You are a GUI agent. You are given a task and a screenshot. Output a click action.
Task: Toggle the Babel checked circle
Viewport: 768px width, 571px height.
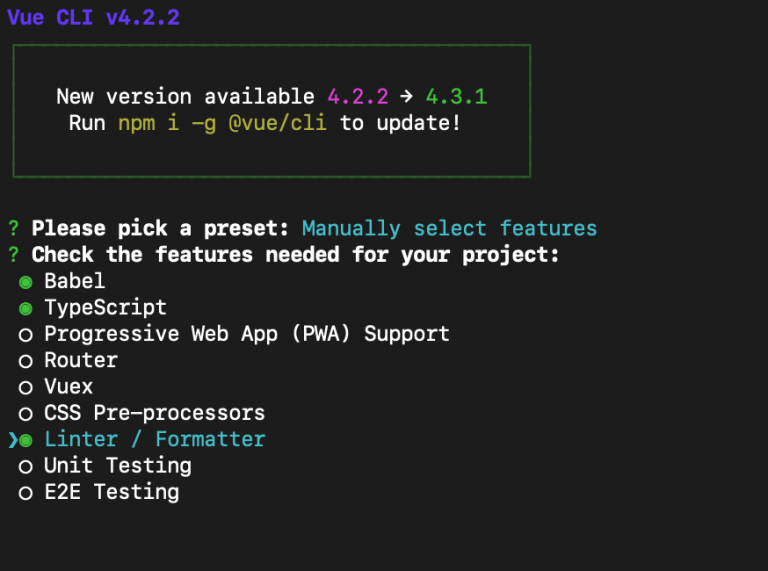pos(25,283)
